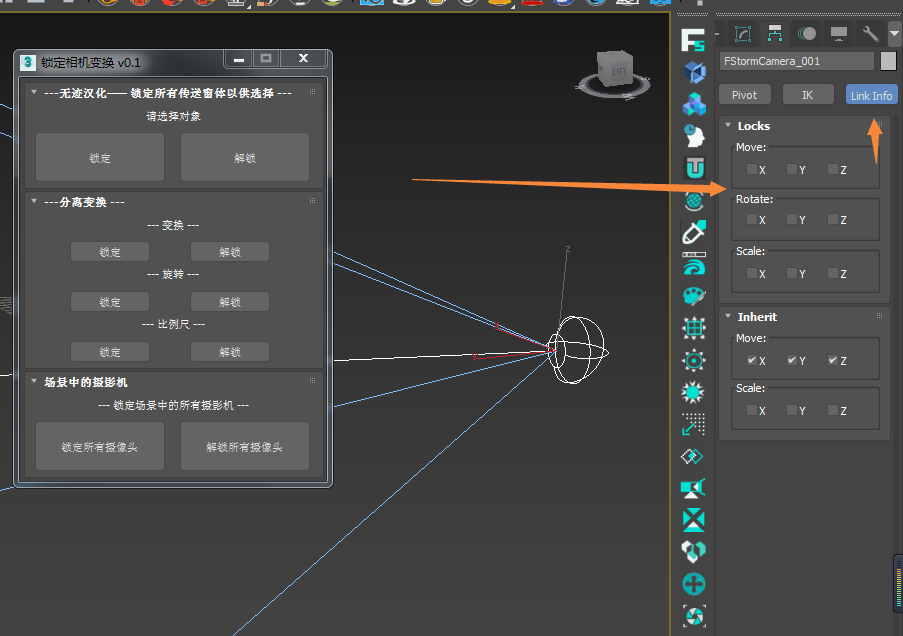The image size is (903, 636).
Task: Click the camera shutter icon at sidebar bottom
Action: (x=693, y=616)
